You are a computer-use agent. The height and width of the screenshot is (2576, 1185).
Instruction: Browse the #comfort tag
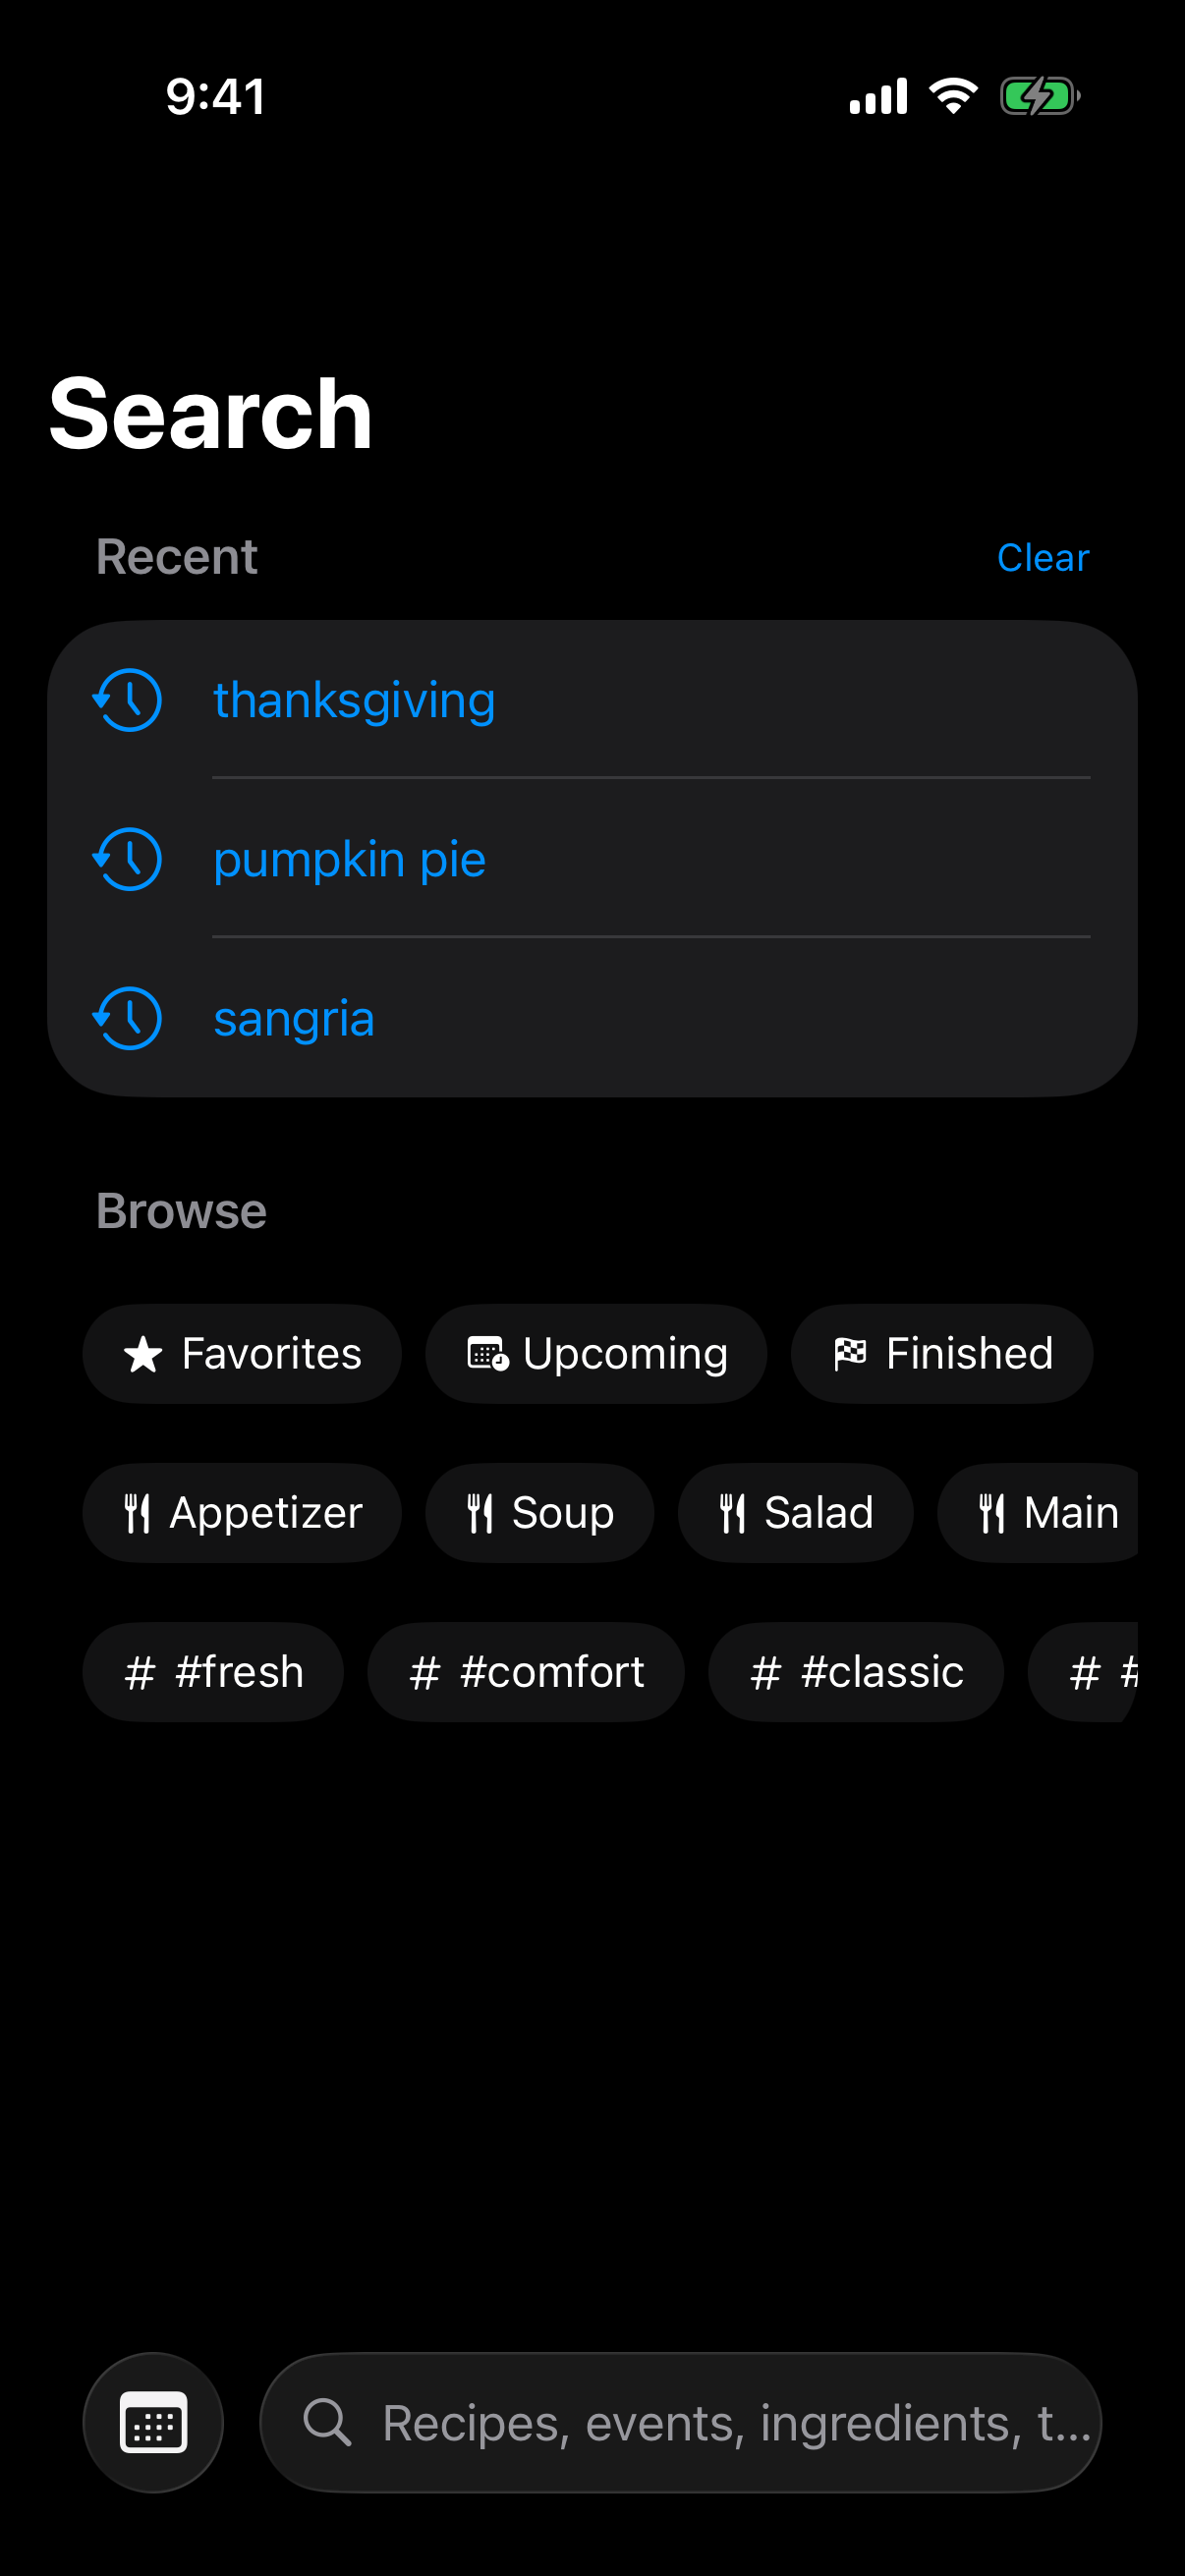(526, 1671)
